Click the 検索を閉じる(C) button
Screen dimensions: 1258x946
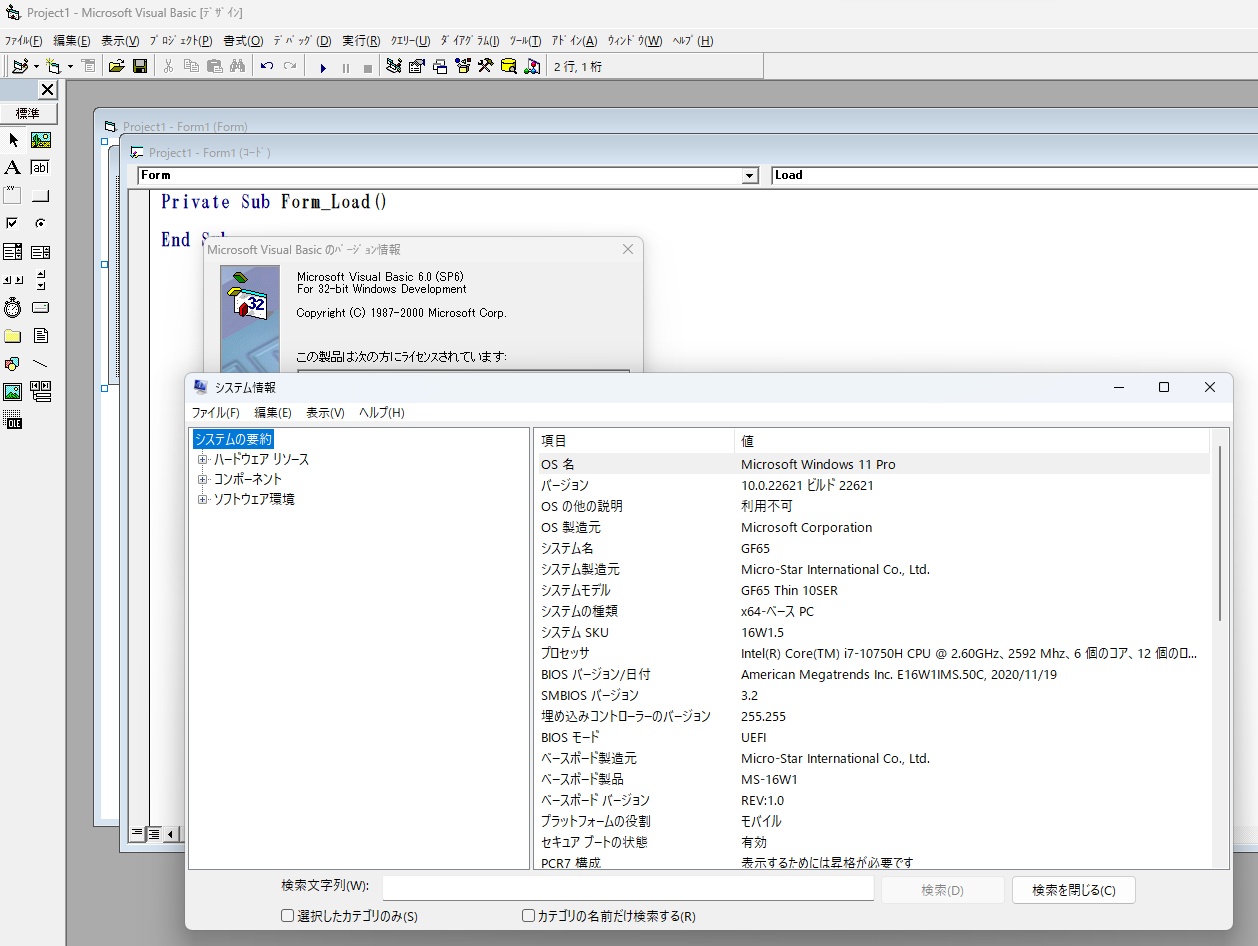tap(1074, 890)
